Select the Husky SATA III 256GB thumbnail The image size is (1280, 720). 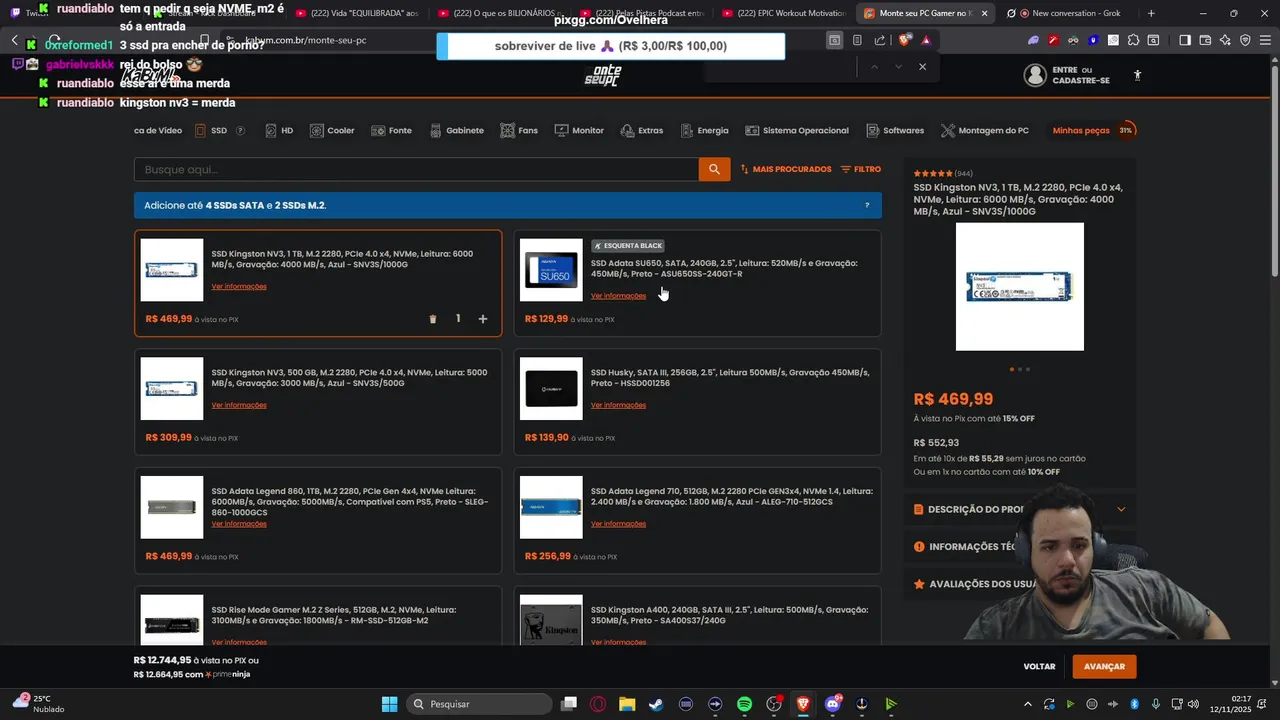[551, 388]
